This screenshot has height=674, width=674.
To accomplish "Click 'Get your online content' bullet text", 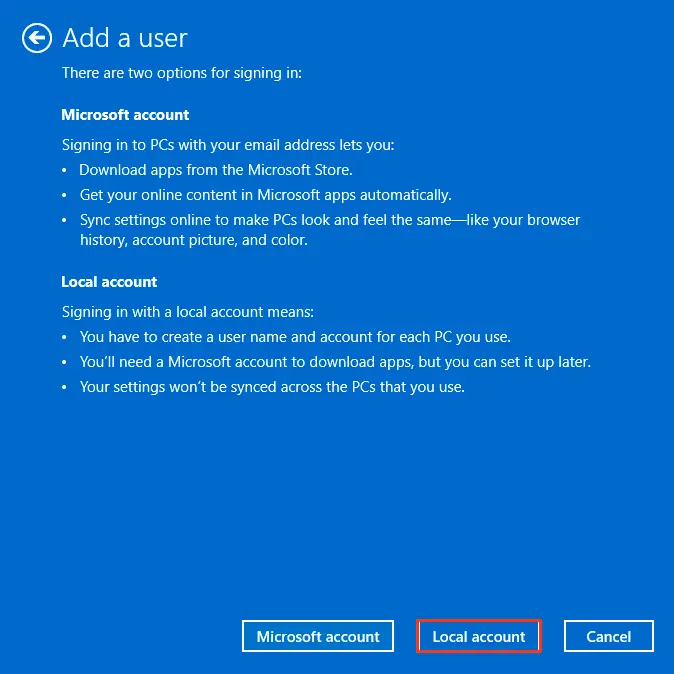I will click(265, 195).
